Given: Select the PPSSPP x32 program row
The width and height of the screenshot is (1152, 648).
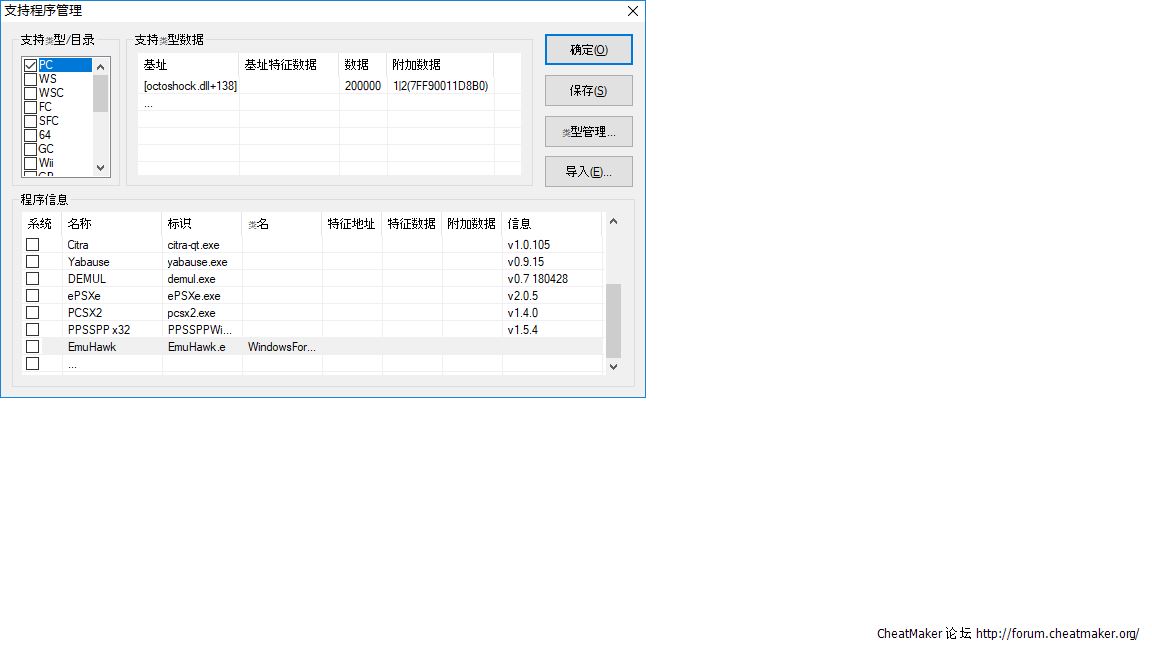Looking at the screenshot, I should (x=99, y=330).
